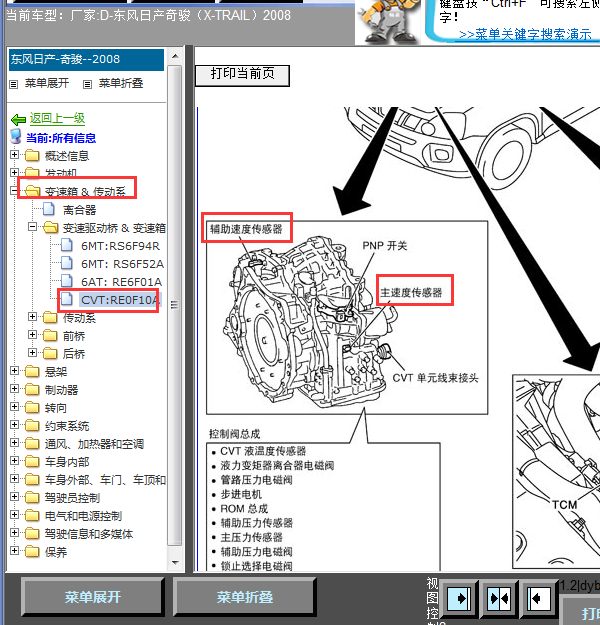Click the 转向 folder icon

coord(32,407)
